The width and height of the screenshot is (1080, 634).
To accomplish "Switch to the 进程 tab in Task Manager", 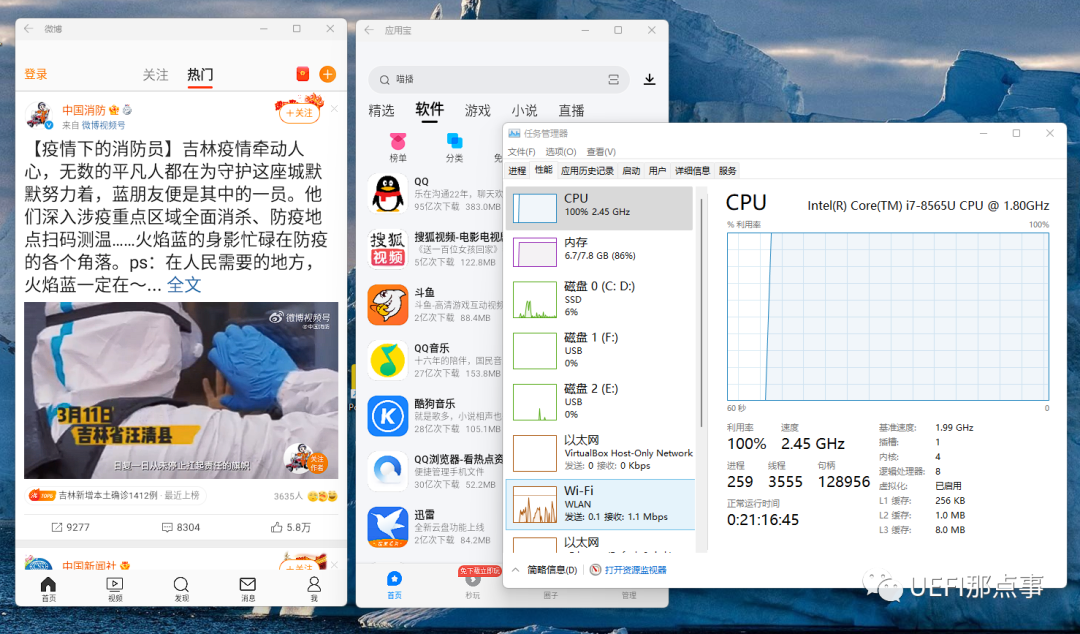I will (x=517, y=171).
